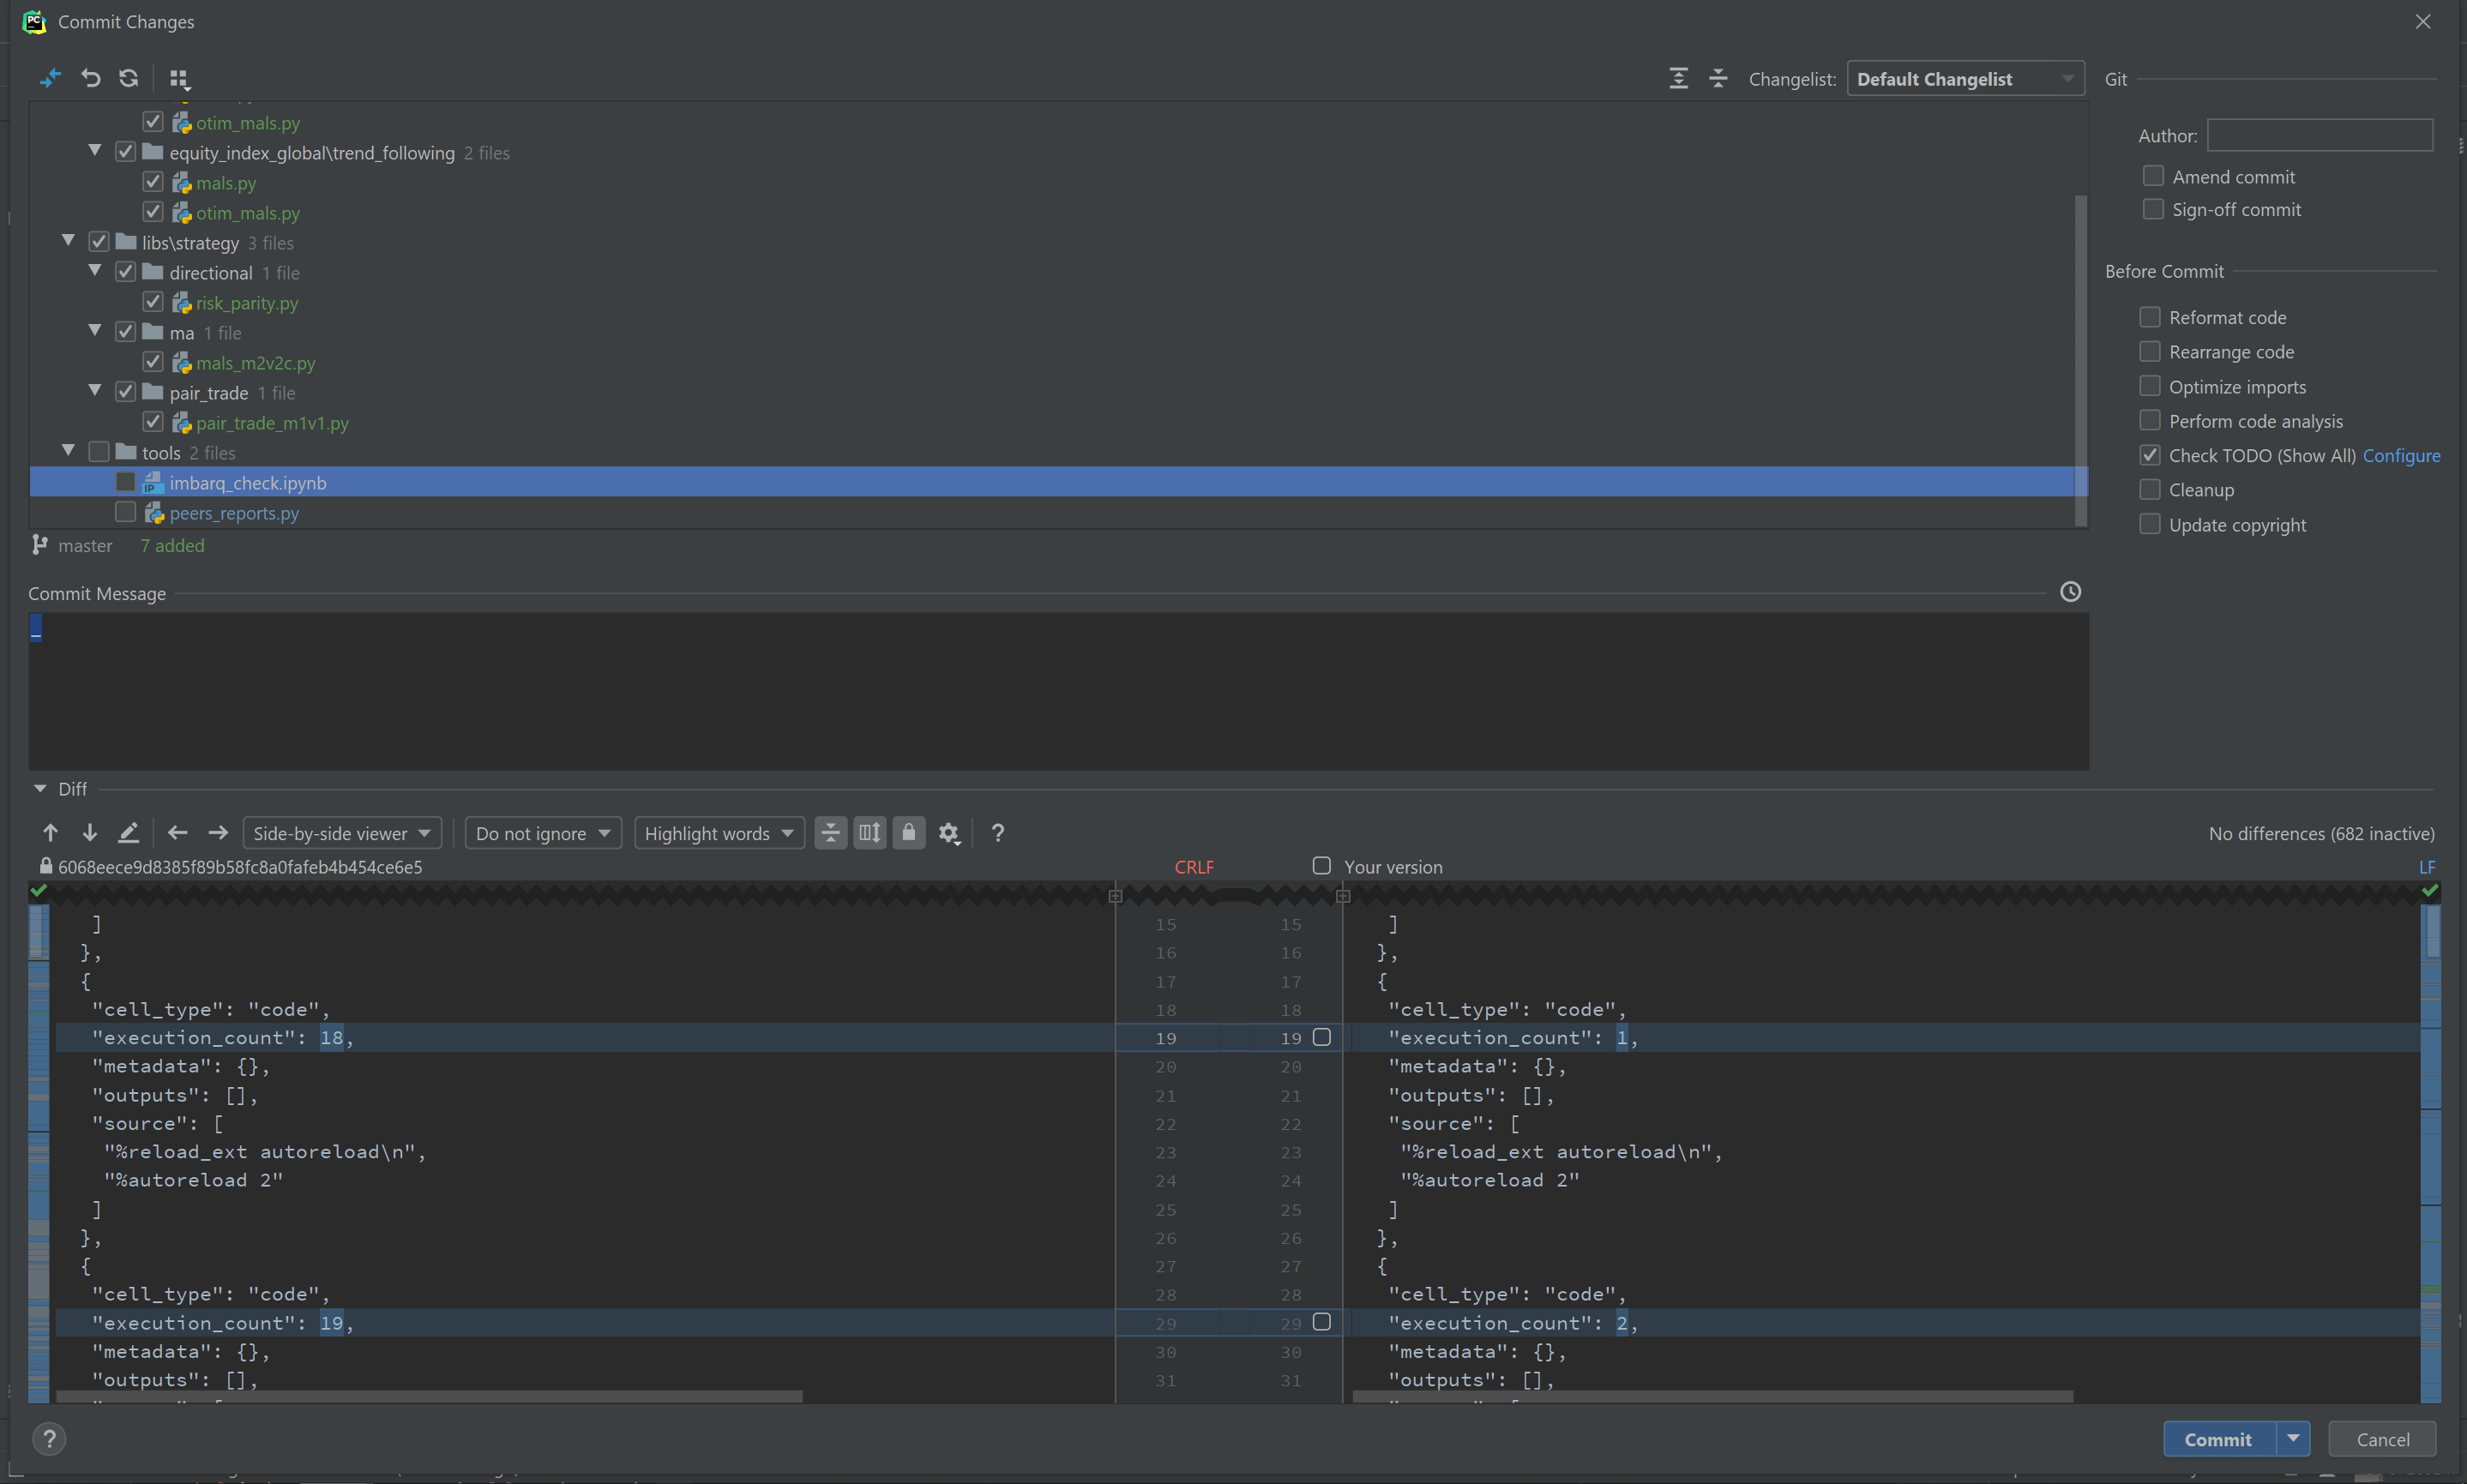Viewport: 2467px width, 1484px height.
Task: Enable Optimize imports before commit
Action: click(2150, 386)
